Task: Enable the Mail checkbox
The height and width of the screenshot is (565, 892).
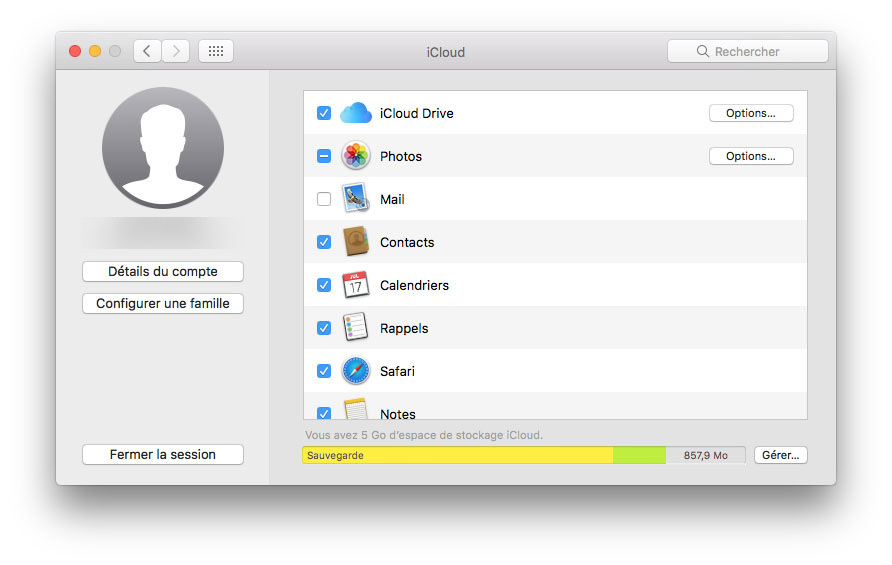Action: [324, 199]
